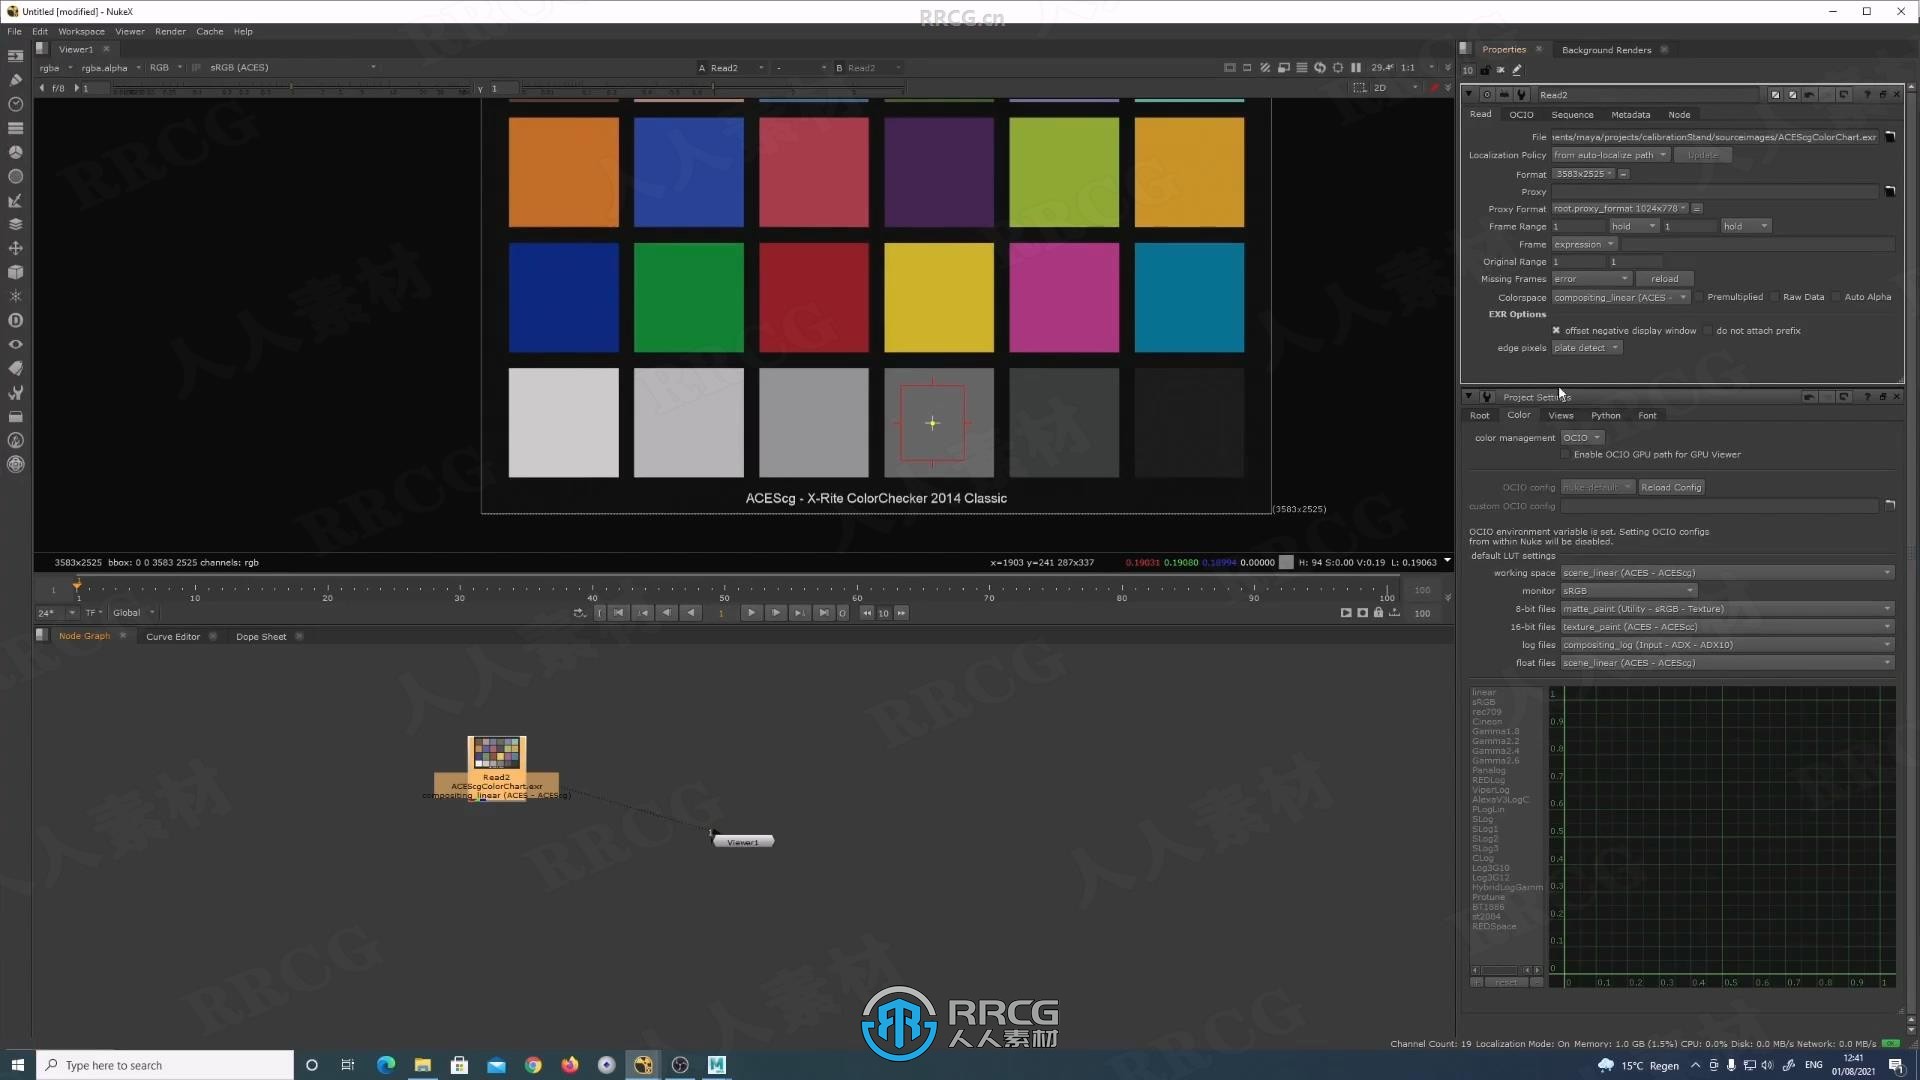Click the clip-to-format icon in viewer toolbar
This screenshot has width=1920, height=1080.
(1229, 68)
